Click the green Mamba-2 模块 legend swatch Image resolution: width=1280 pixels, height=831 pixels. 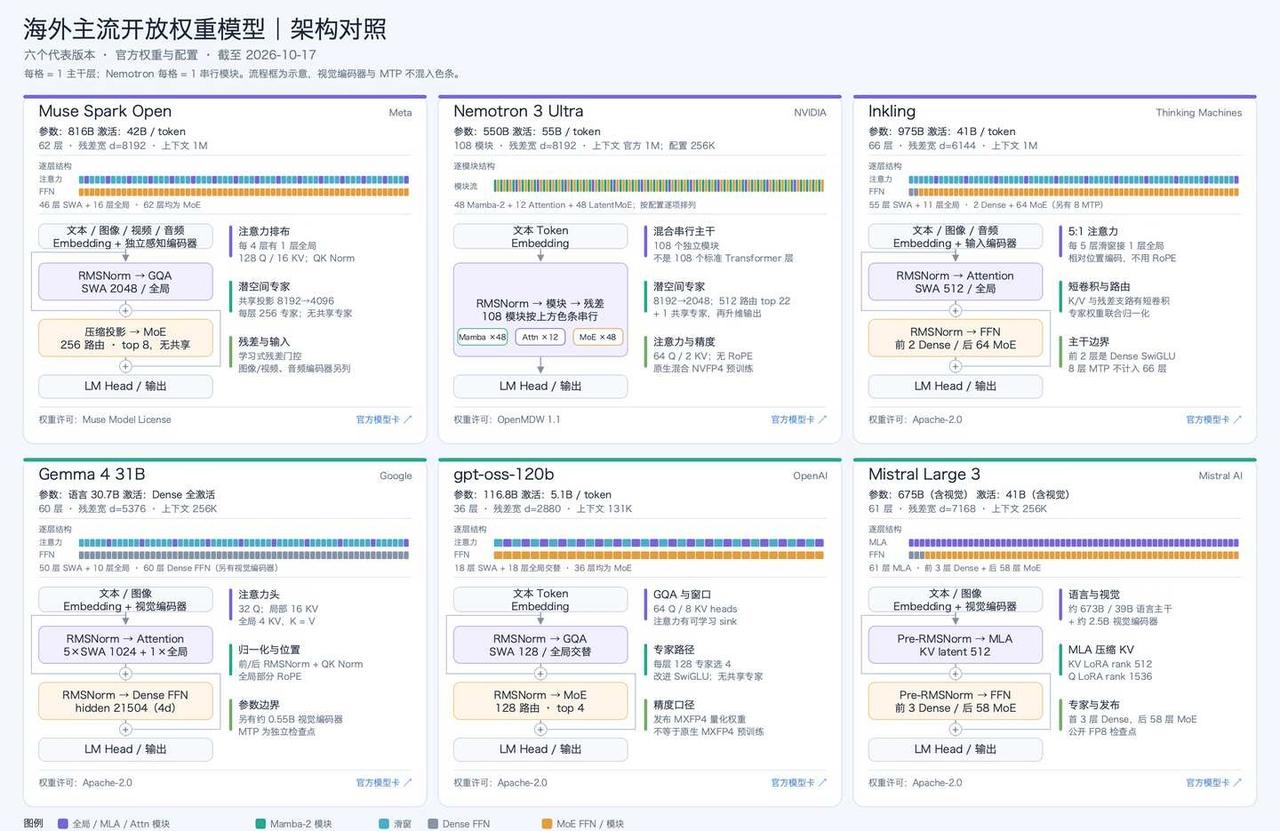261,824
